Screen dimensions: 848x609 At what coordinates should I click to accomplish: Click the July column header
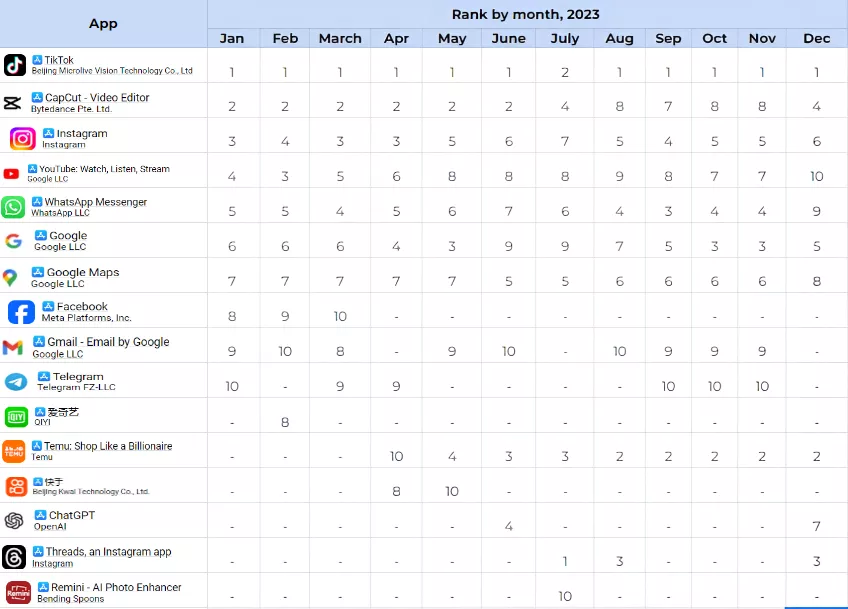565,38
